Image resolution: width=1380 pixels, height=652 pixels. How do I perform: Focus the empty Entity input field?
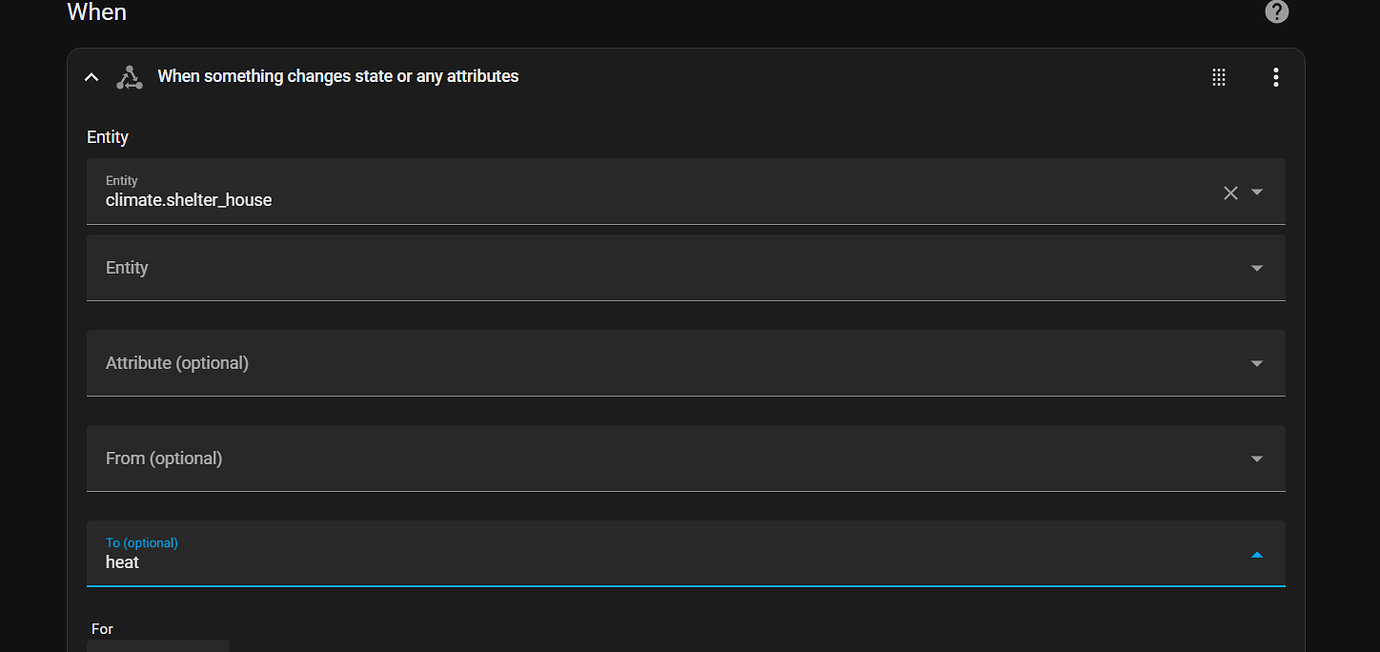click(600, 268)
